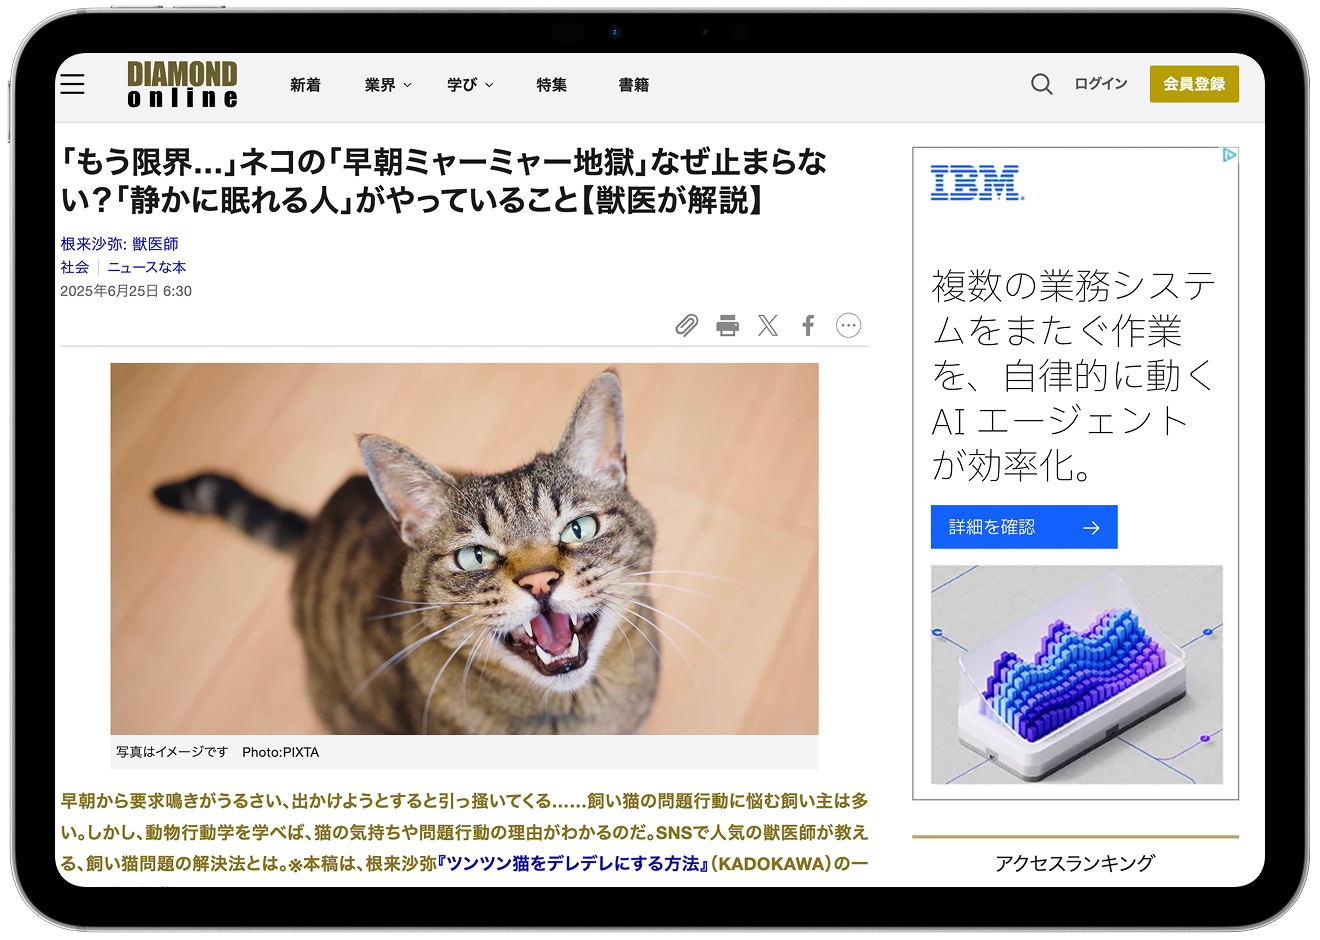
Task: Expand the 業界 dropdown menu
Action: coord(388,85)
